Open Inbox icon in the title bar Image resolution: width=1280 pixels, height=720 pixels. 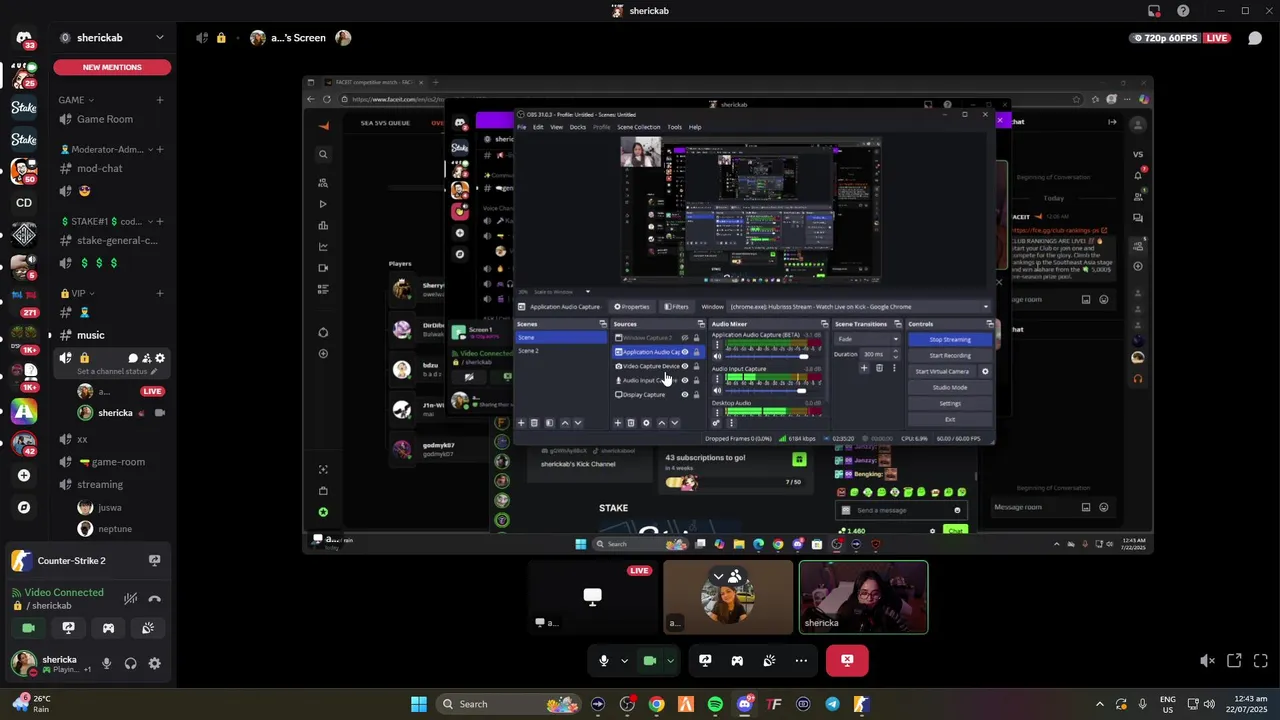[1154, 11]
